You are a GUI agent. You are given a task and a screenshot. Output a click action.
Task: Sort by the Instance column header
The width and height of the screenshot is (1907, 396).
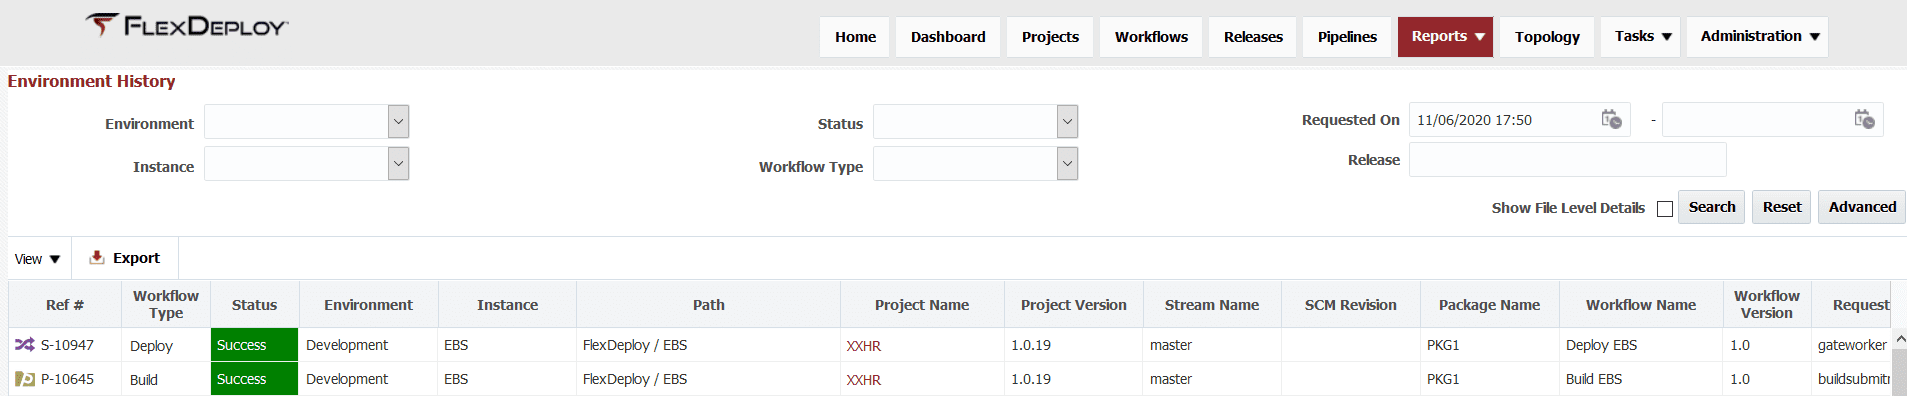[x=507, y=305]
